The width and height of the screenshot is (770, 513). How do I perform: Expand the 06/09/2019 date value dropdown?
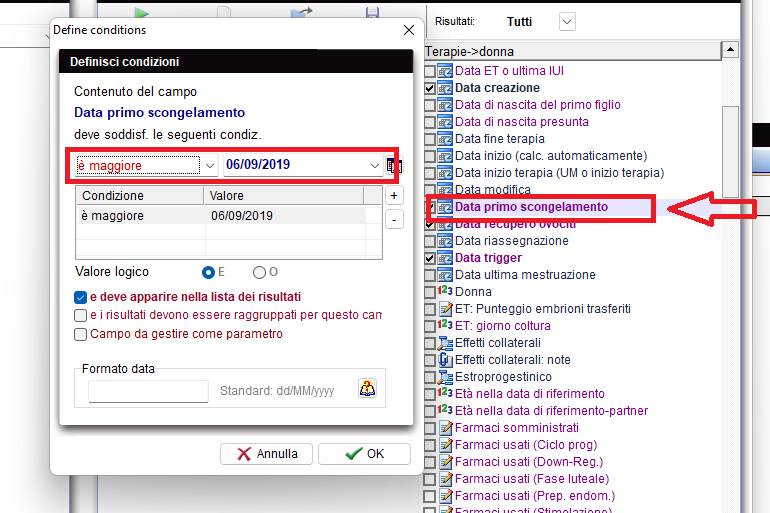click(375, 166)
